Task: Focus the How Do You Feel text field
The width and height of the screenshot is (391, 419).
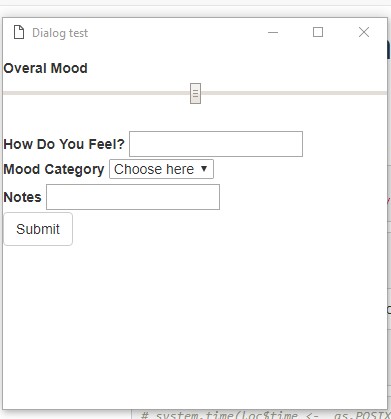Action: pyautogui.click(x=216, y=144)
